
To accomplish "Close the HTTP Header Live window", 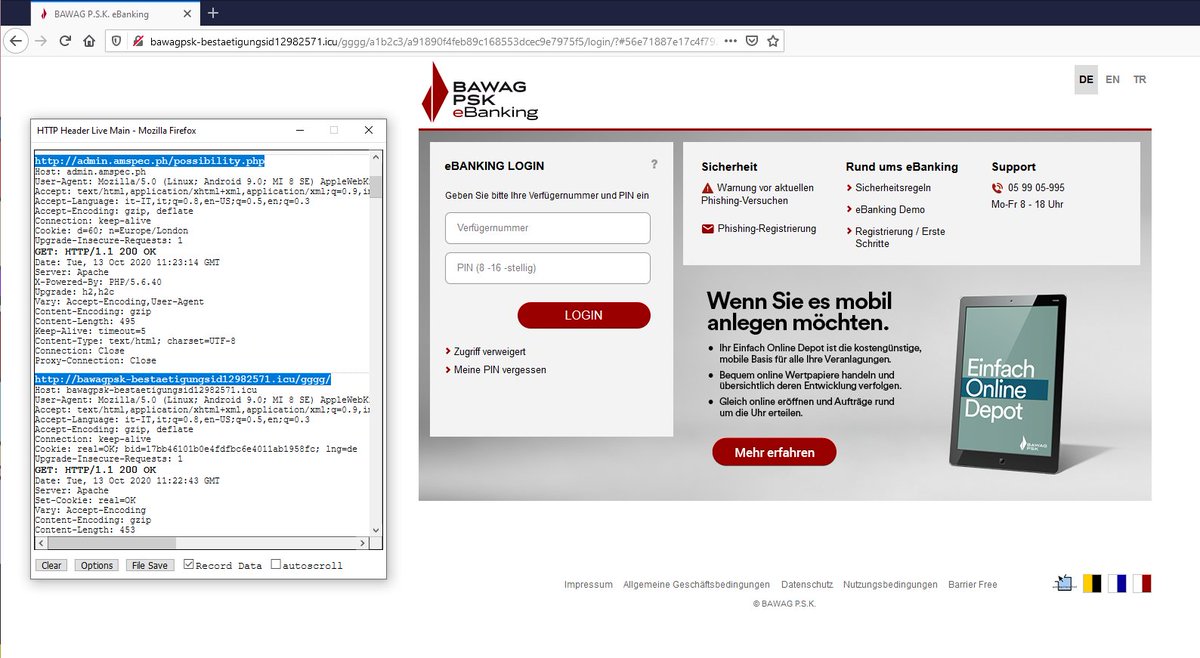I will tap(368, 130).
